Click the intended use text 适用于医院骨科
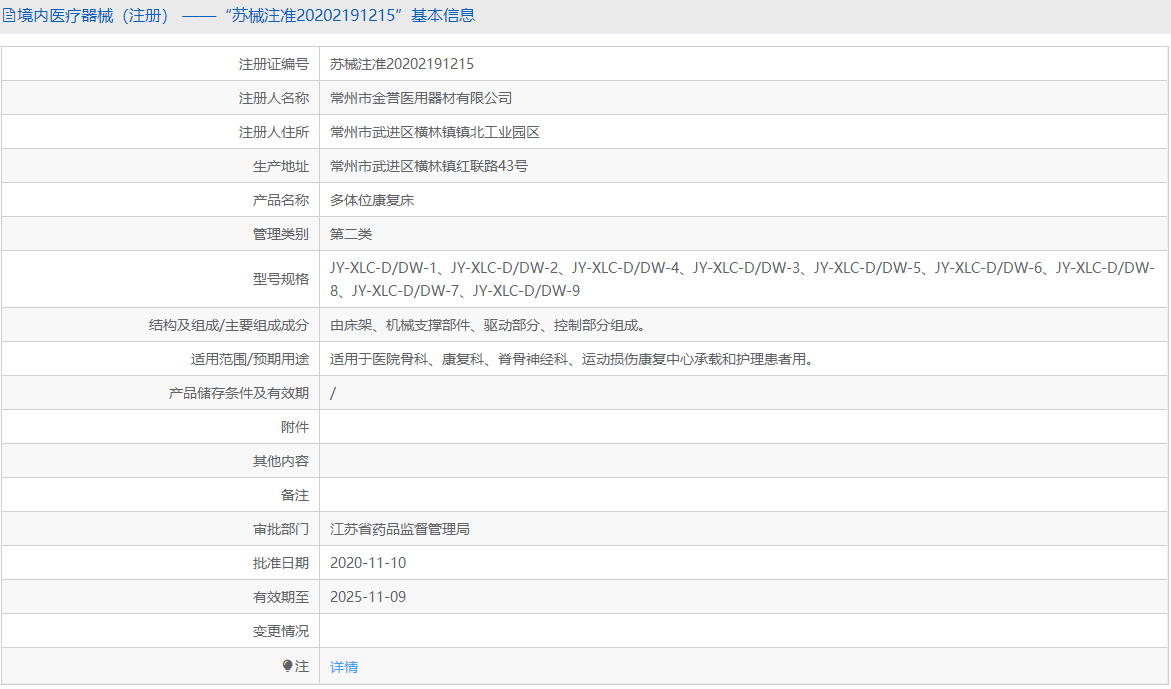The height and width of the screenshot is (689, 1171). point(572,359)
